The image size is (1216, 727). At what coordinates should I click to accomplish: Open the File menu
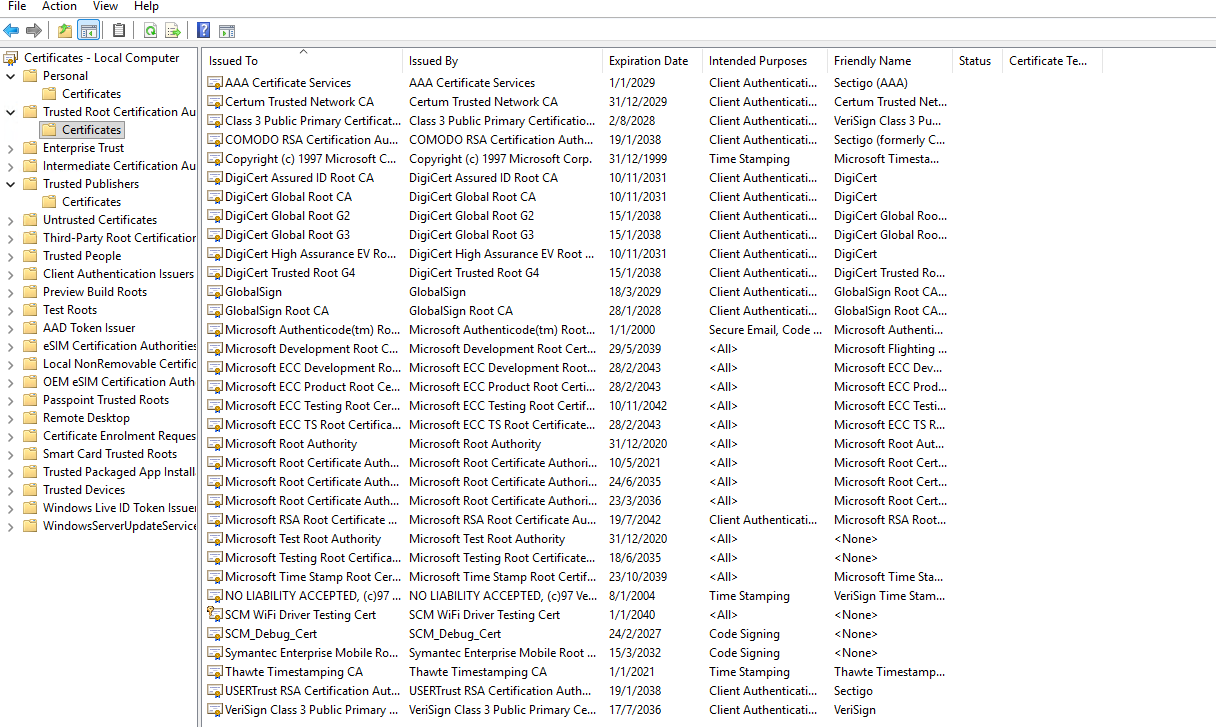click(17, 6)
